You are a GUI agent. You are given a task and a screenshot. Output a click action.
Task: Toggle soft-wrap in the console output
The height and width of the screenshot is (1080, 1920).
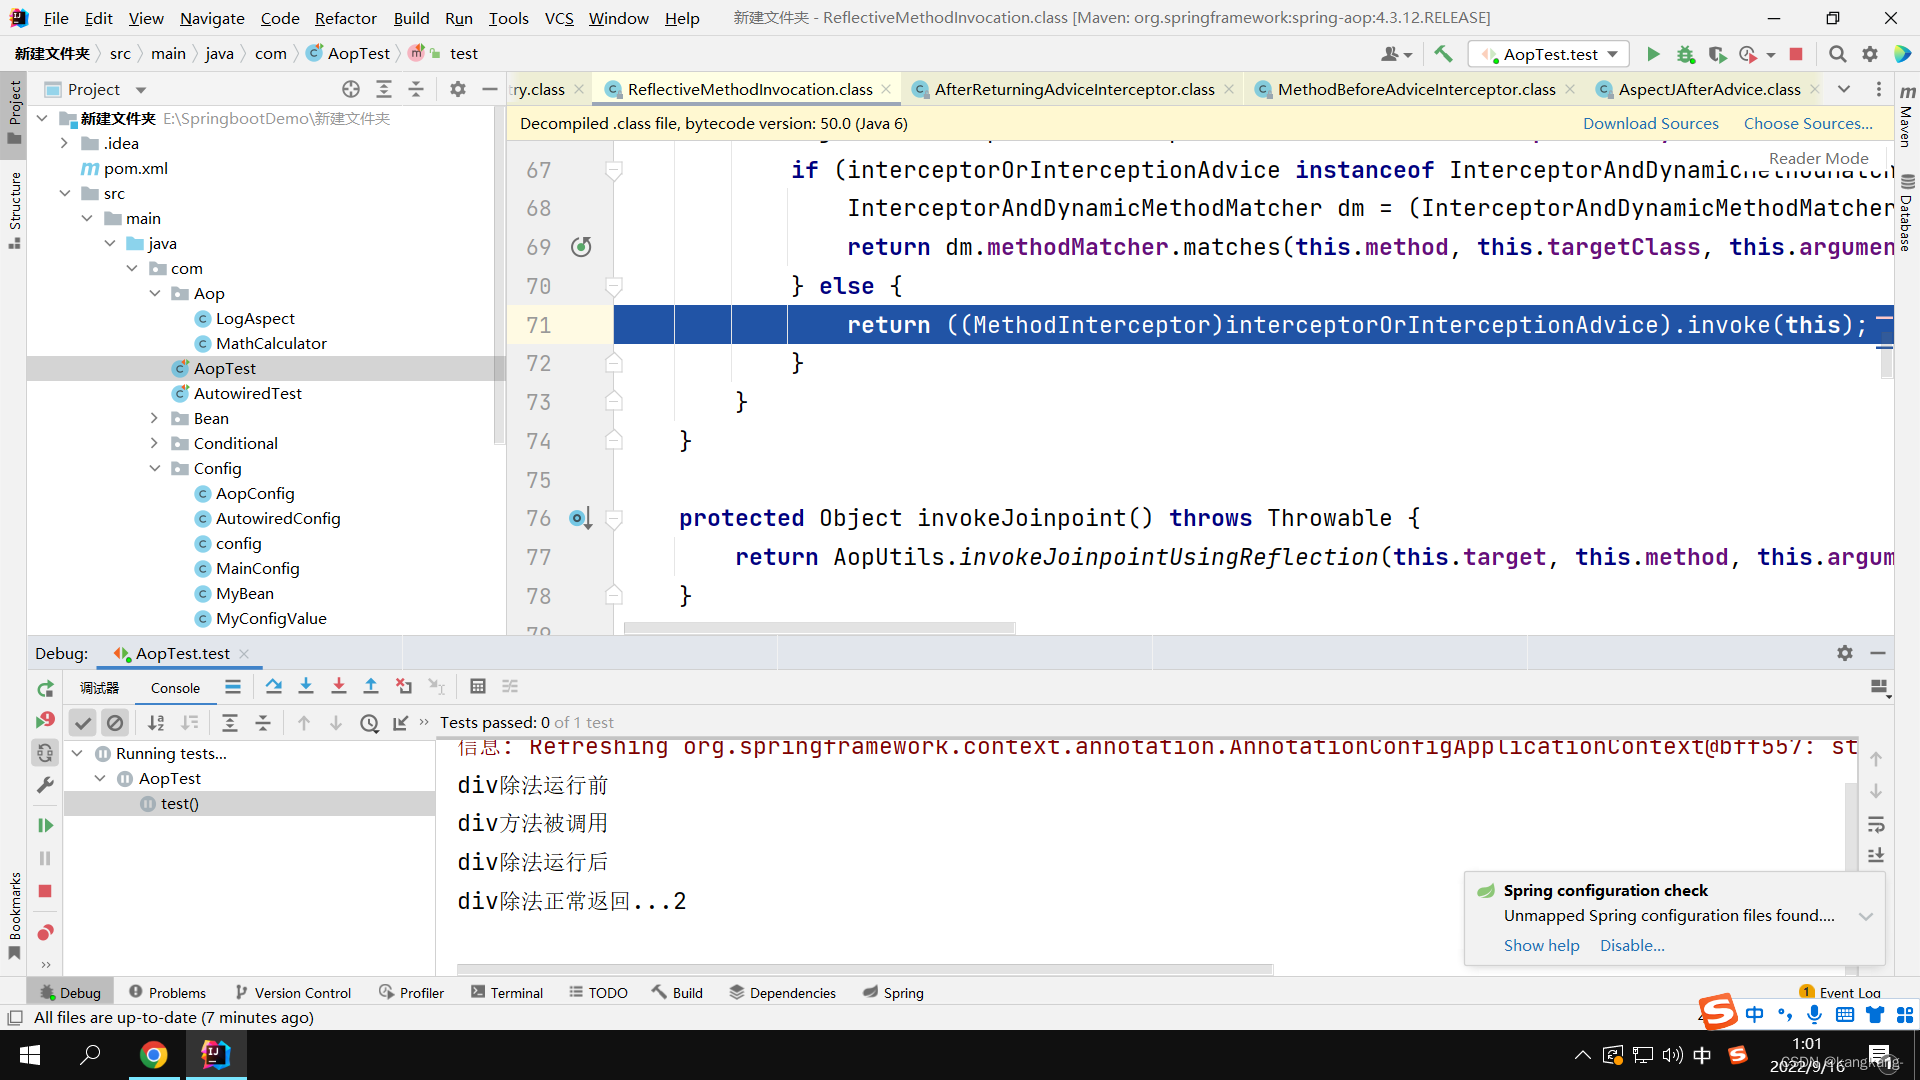(1876, 825)
